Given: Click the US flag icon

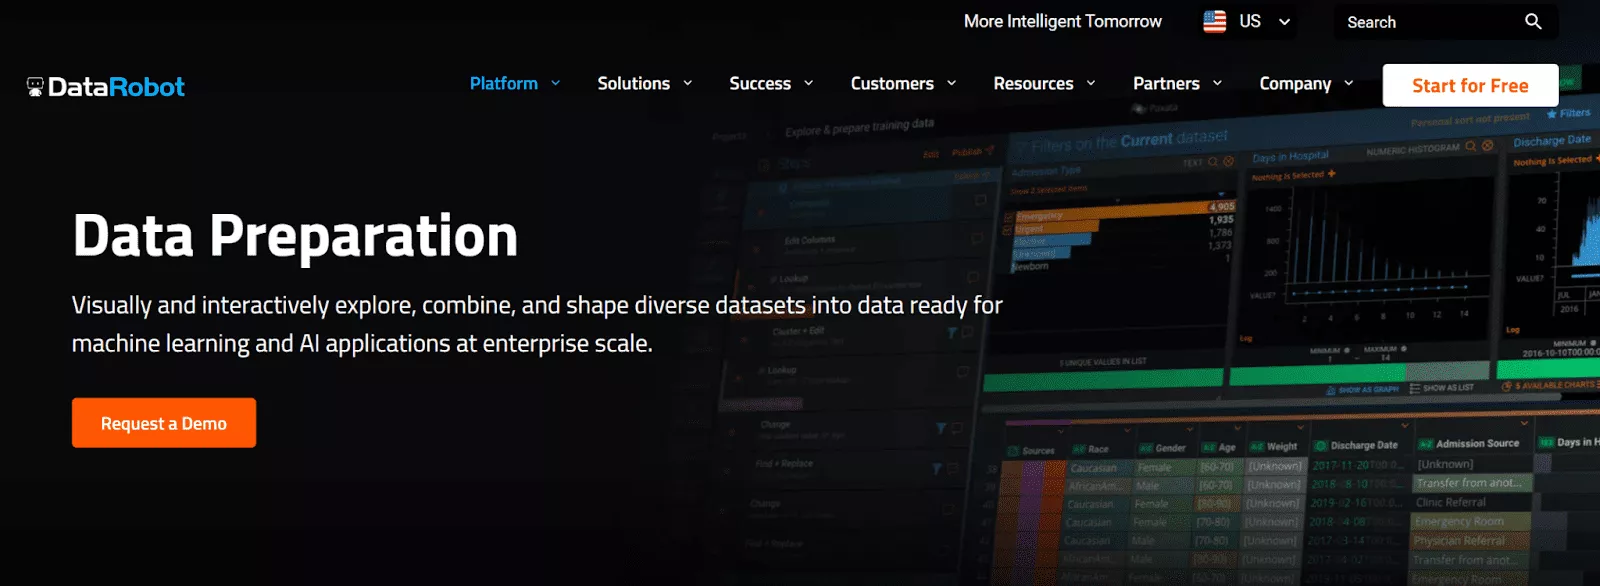Looking at the screenshot, I should coord(1215,22).
